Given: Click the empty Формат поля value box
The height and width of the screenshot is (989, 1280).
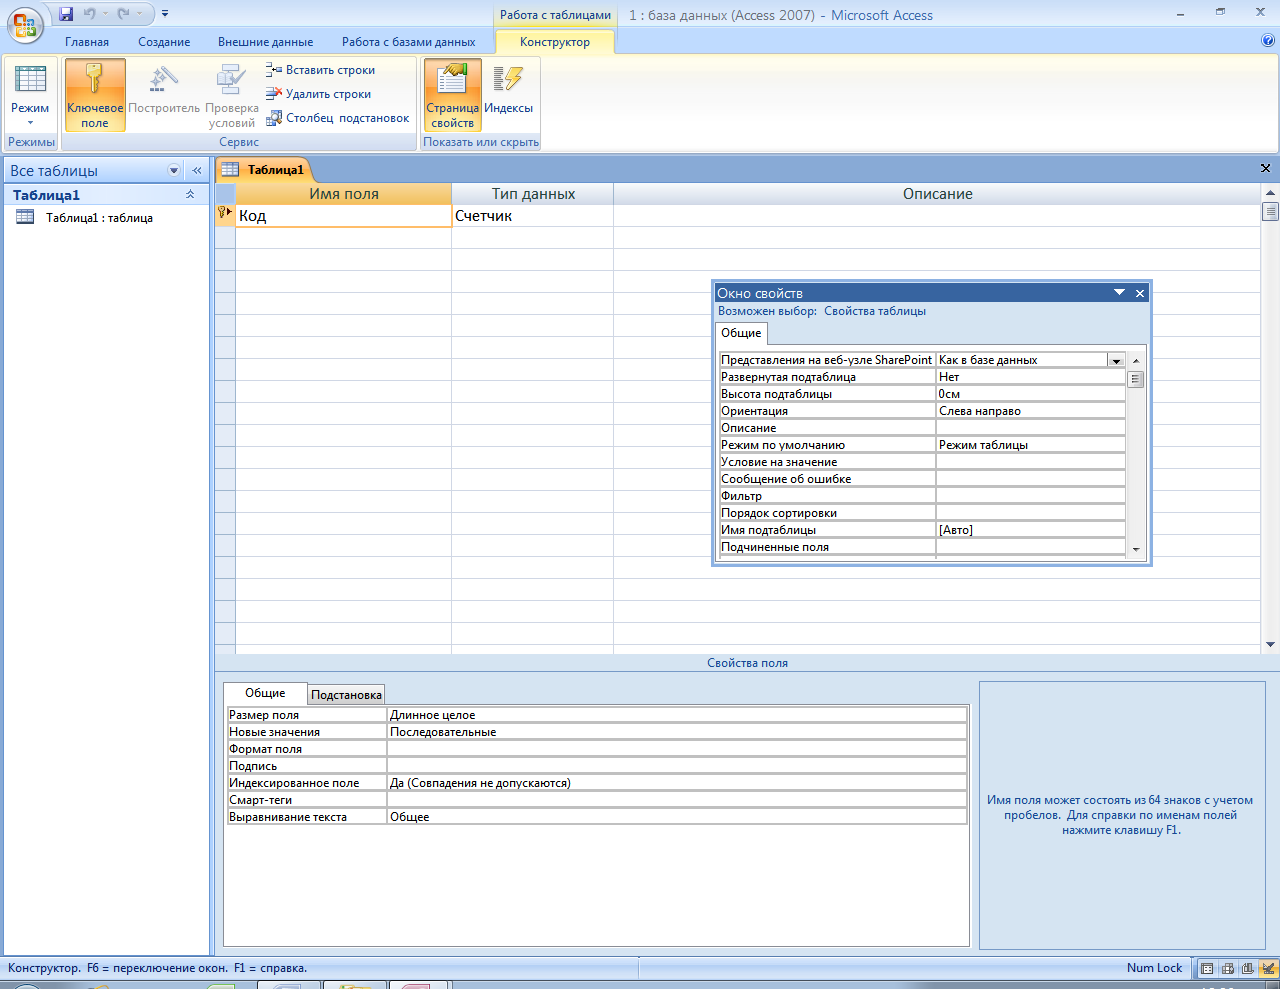Looking at the screenshot, I should [x=677, y=749].
